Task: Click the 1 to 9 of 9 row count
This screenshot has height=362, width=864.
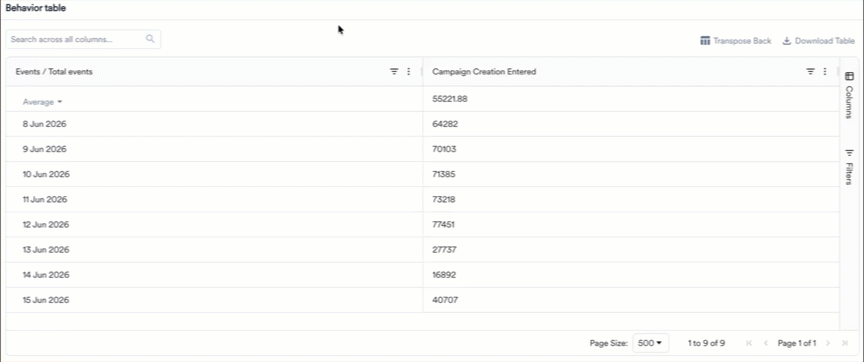Action: (x=706, y=343)
